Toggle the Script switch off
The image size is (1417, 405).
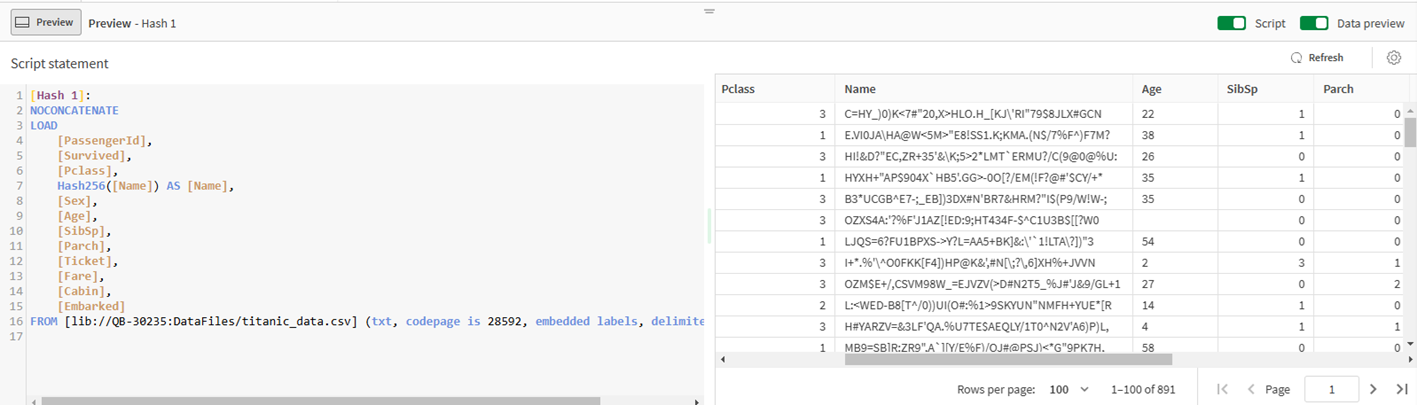(x=1230, y=23)
